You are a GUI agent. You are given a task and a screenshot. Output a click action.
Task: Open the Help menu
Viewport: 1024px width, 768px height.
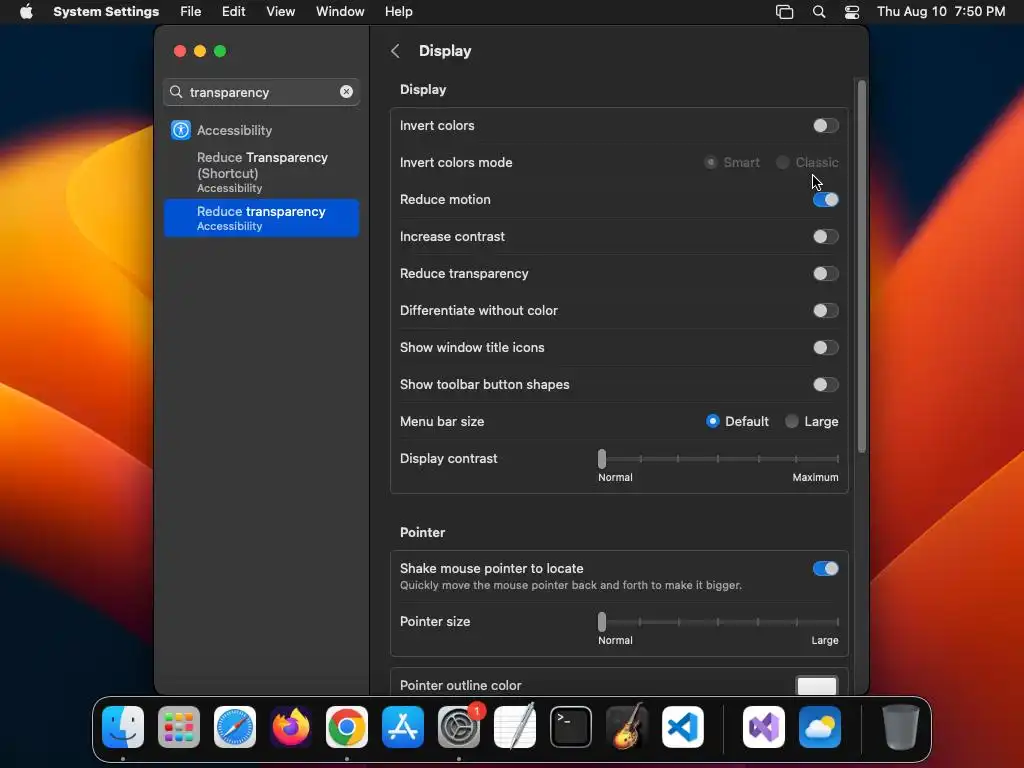[x=398, y=12]
